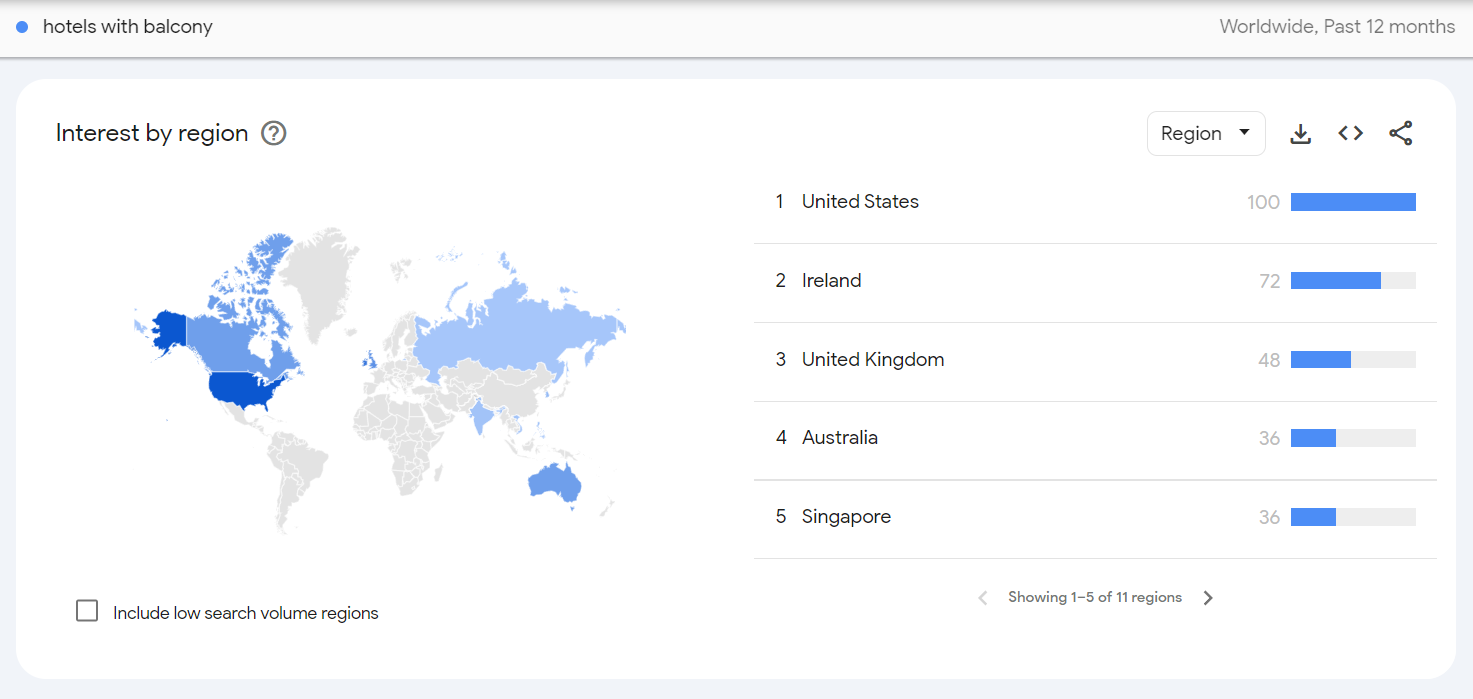Open the Interest by region help icon

tap(273, 134)
